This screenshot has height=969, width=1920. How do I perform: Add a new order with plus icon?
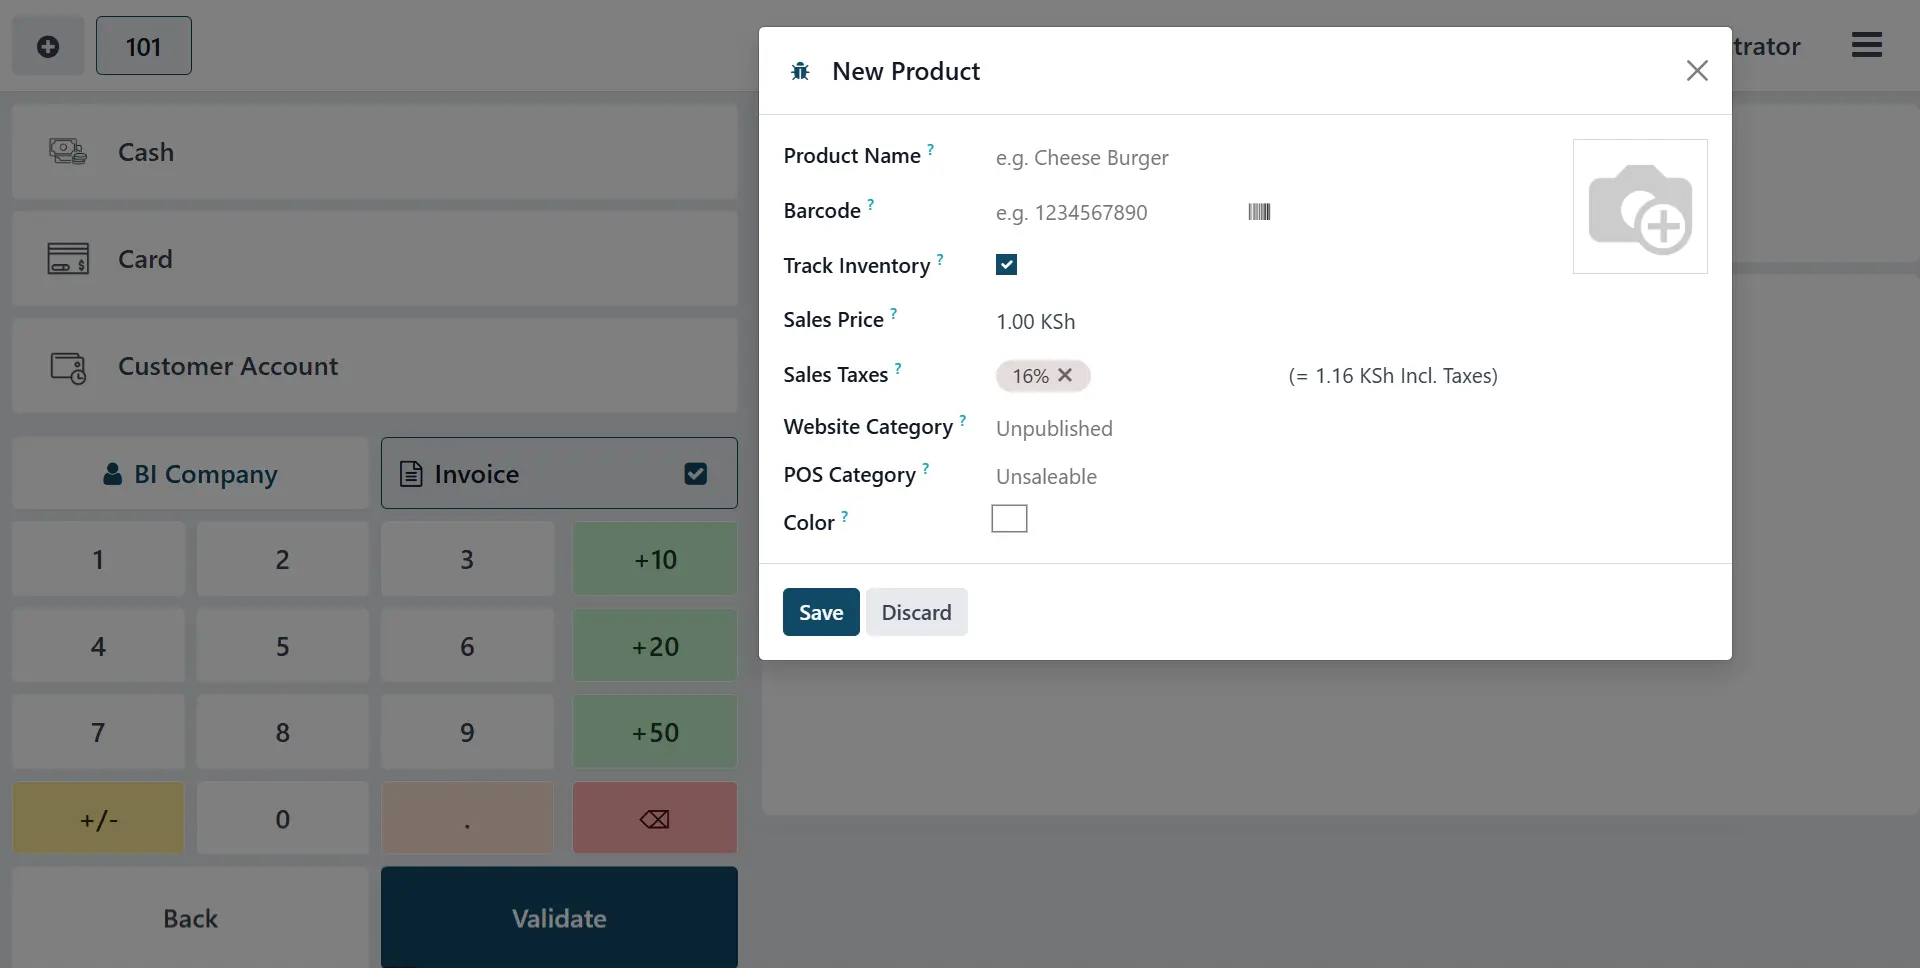click(48, 46)
